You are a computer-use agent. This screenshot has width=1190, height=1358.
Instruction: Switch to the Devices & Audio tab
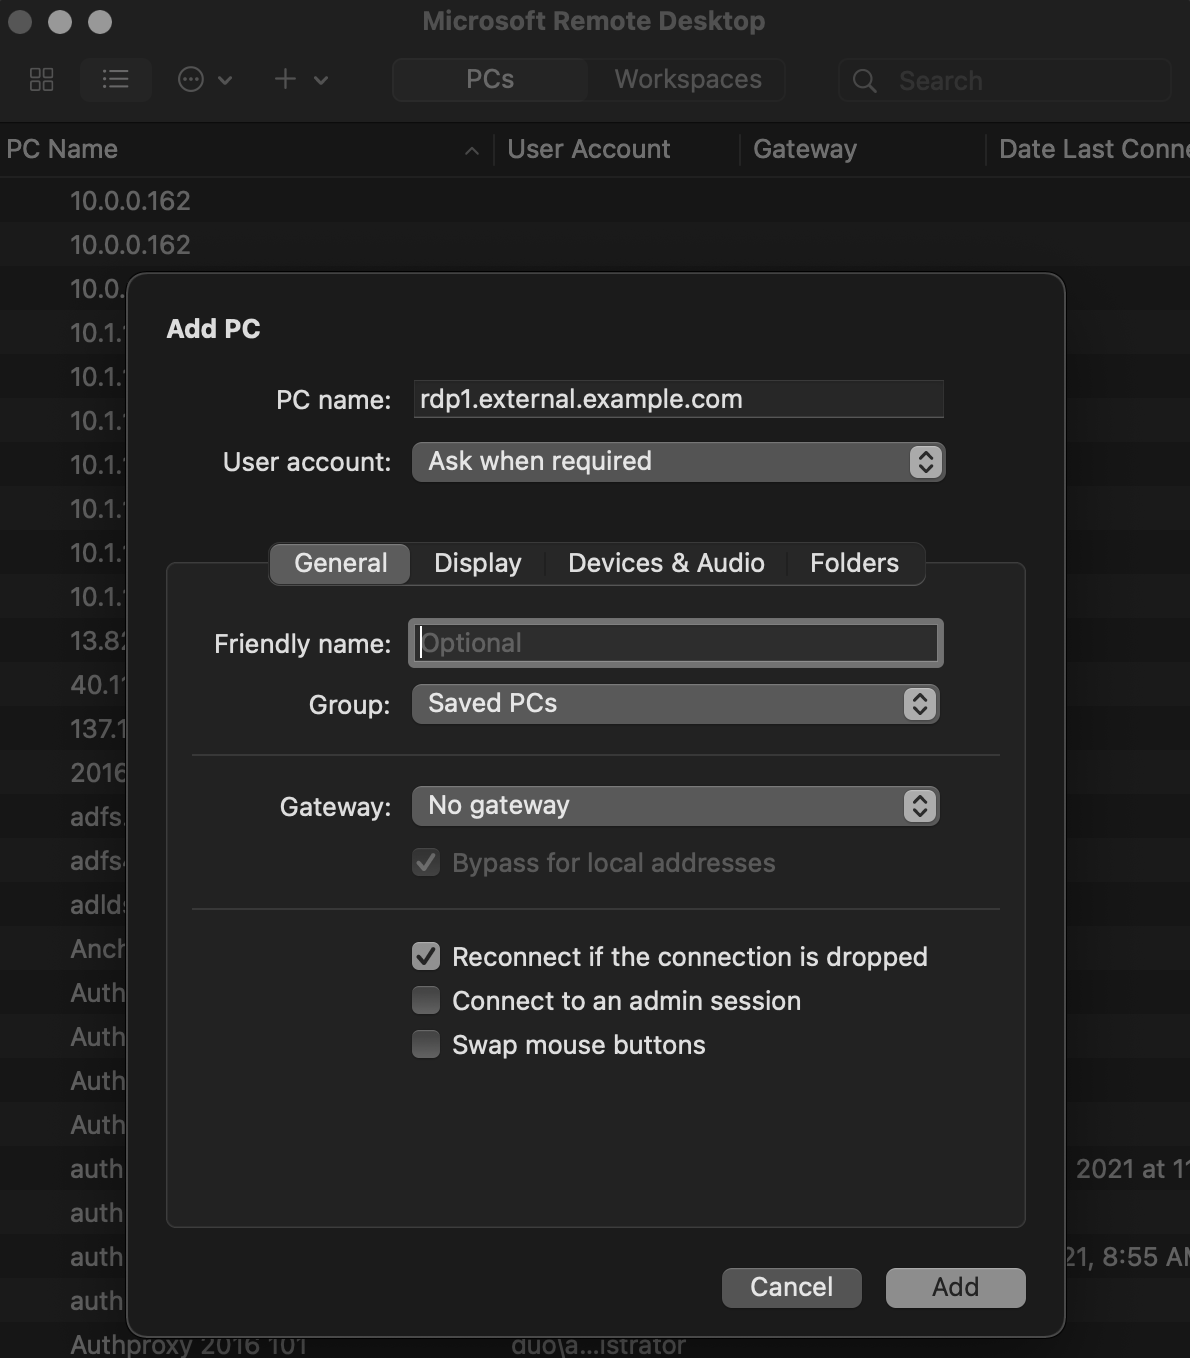665,563
